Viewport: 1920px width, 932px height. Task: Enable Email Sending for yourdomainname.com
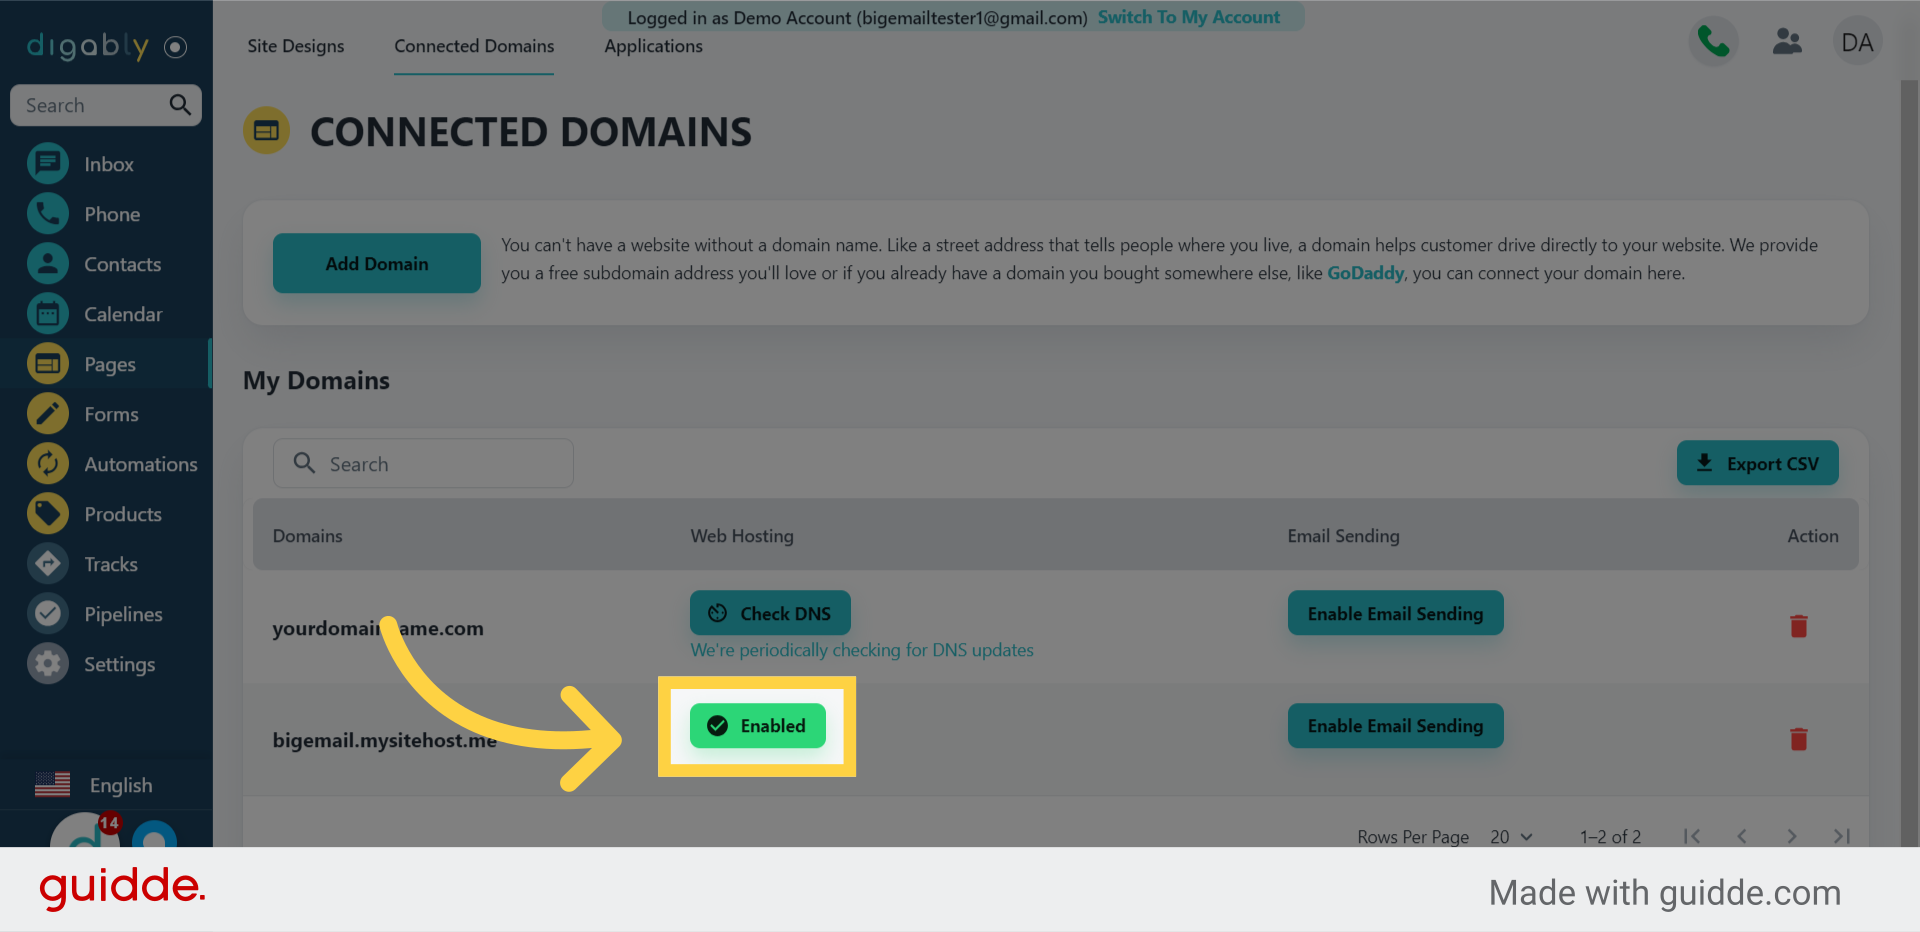pyautogui.click(x=1396, y=613)
